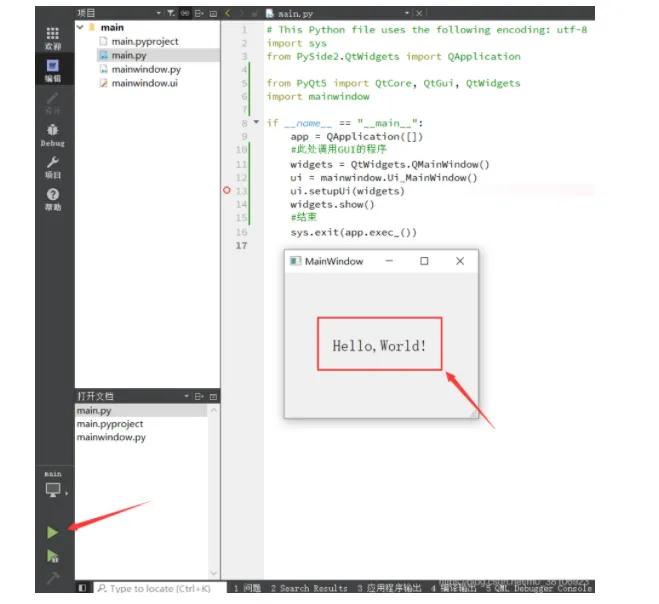
Task: Open the Debug mode
Action: (x=53, y=135)
